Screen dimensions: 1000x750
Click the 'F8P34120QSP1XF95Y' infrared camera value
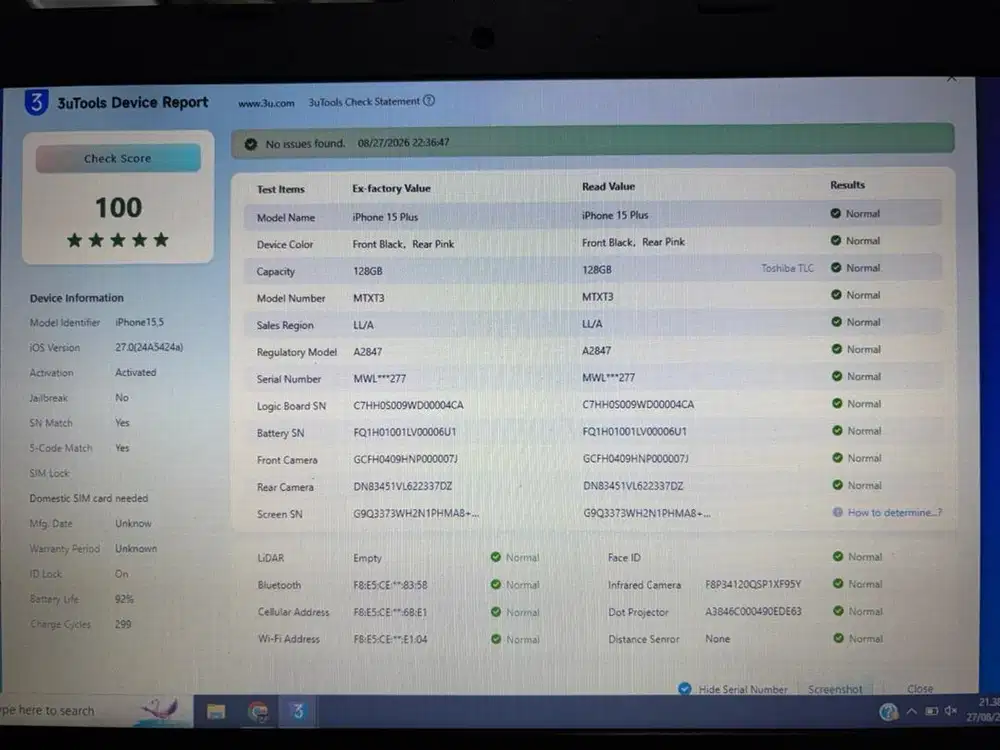click(753, 584)
